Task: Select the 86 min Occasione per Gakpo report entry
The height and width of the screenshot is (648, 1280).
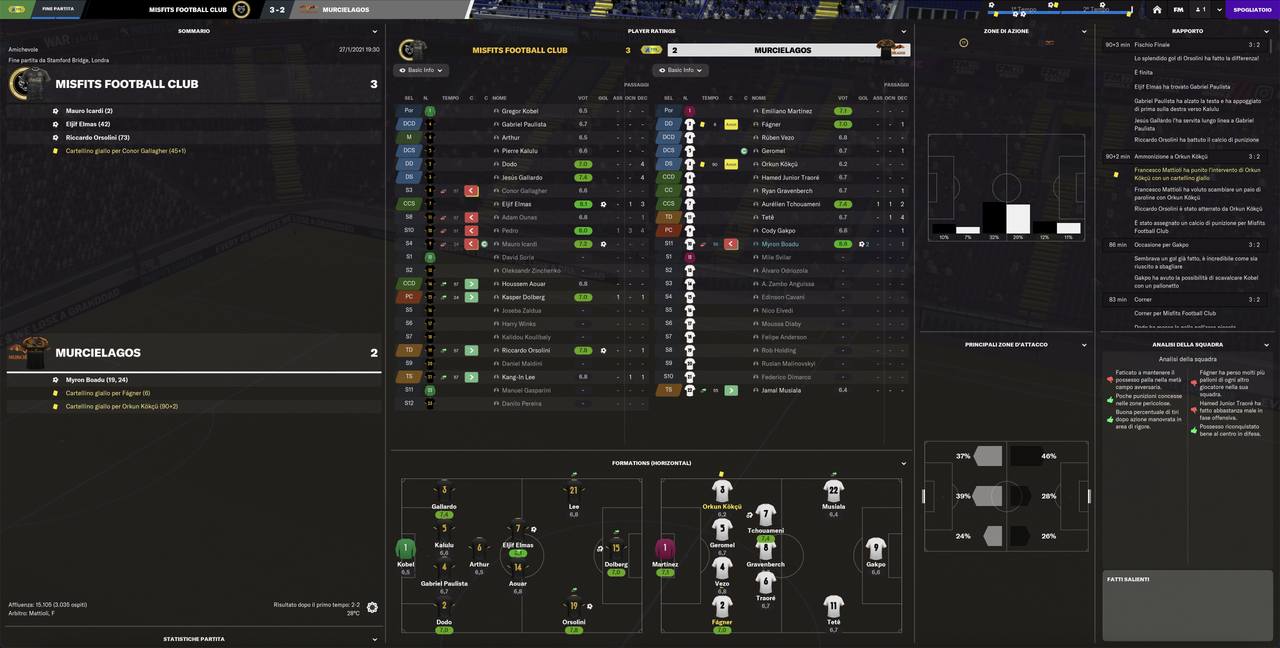Action: pyautogui.click(x=1186, y=244)
